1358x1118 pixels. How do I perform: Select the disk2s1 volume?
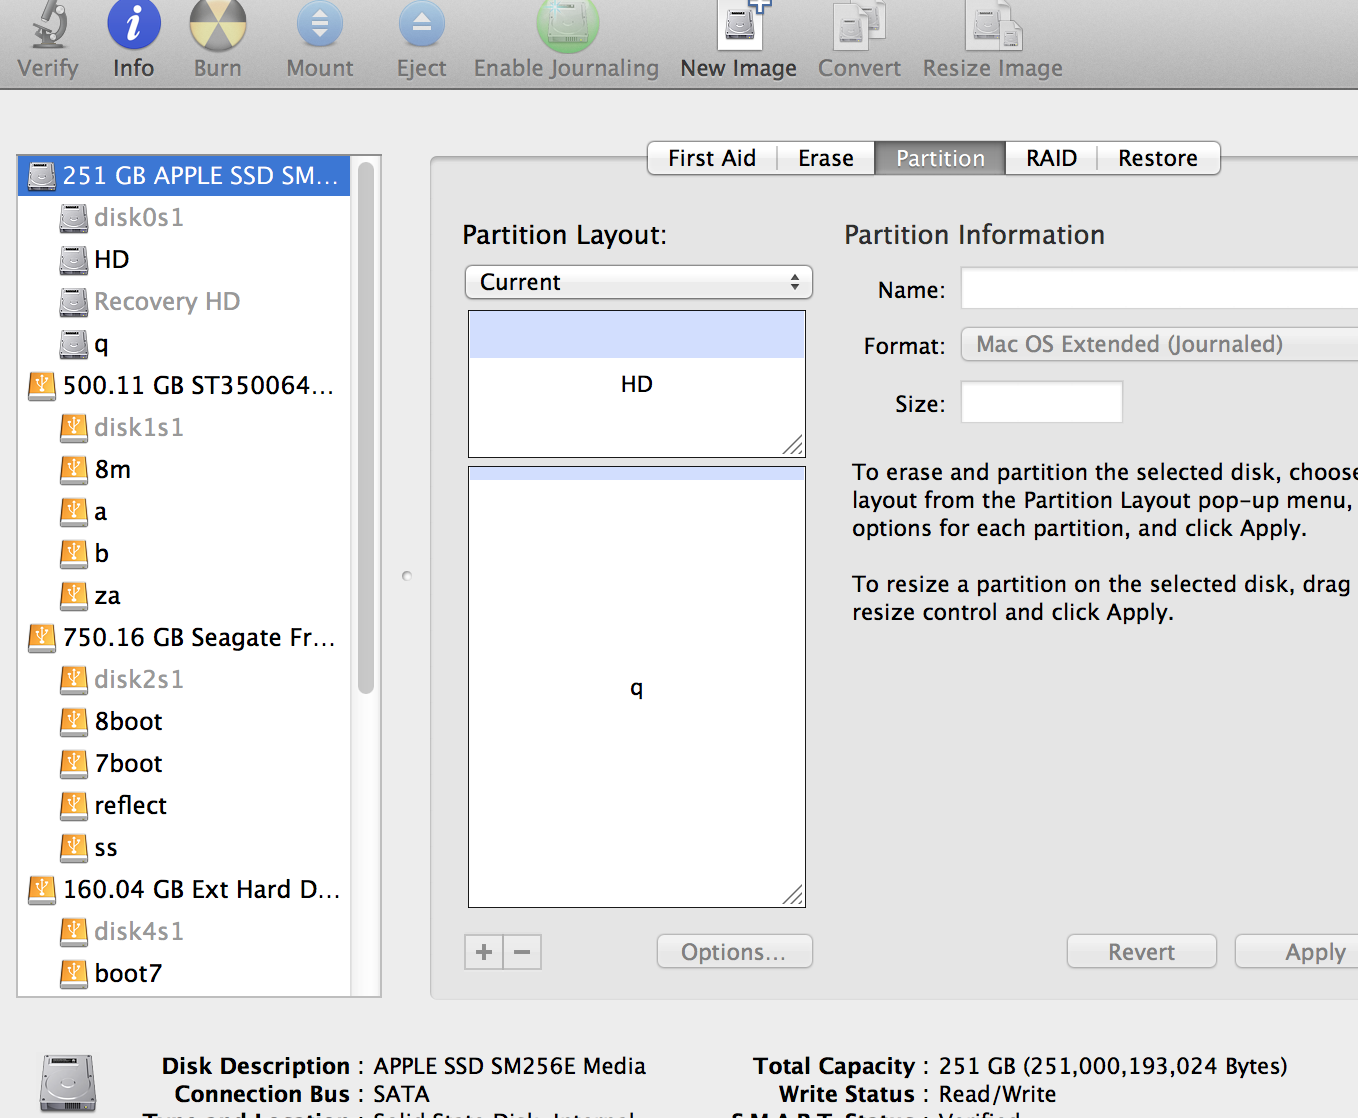point(184,680)
